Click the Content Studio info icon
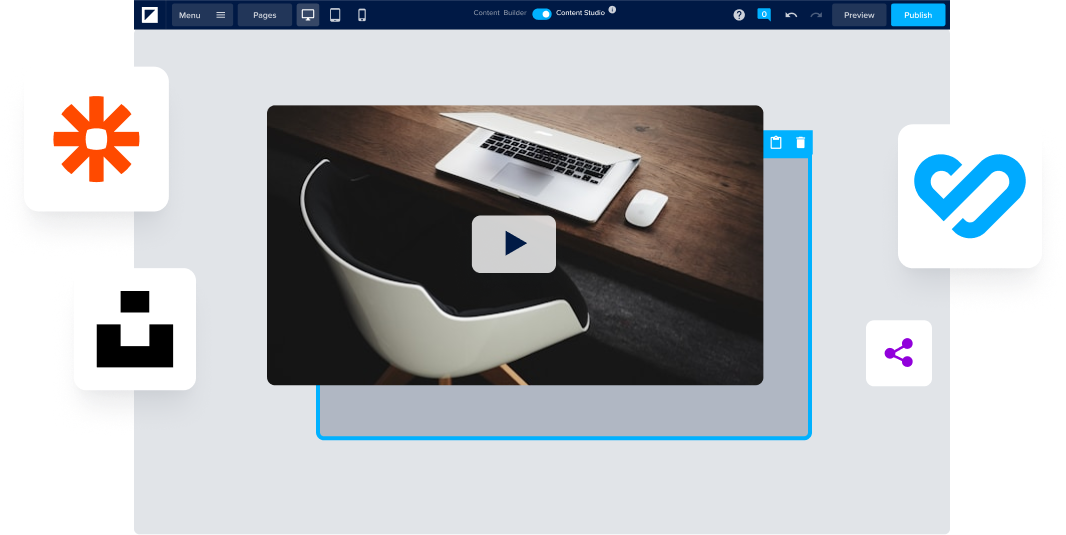Viewport: 1066px width, 535px height. (x=612, y=10)
